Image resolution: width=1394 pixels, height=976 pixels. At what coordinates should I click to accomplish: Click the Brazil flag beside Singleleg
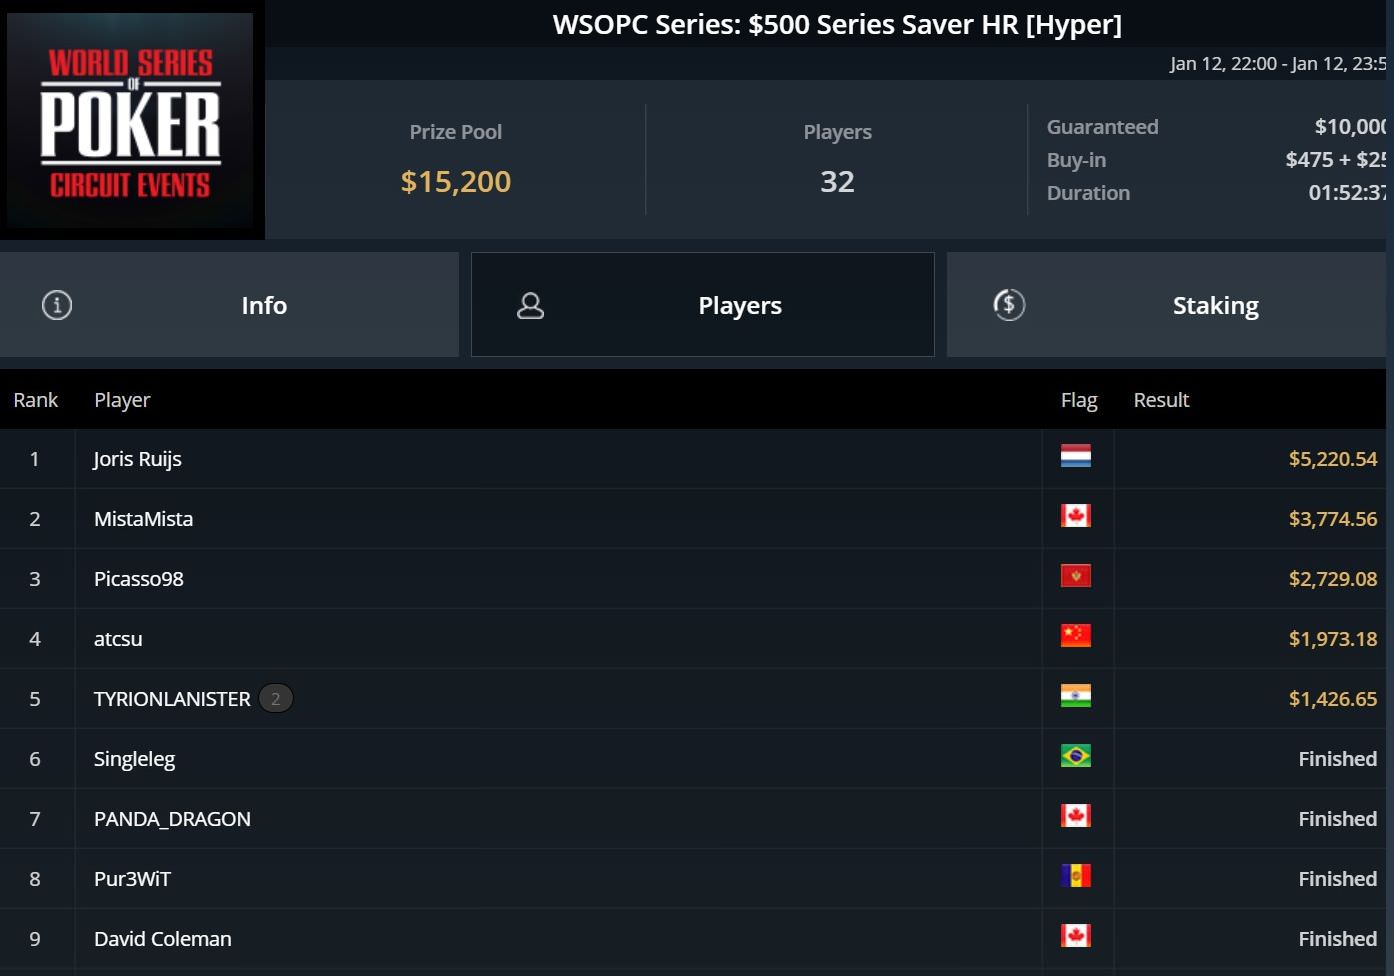coord(1075,756)
